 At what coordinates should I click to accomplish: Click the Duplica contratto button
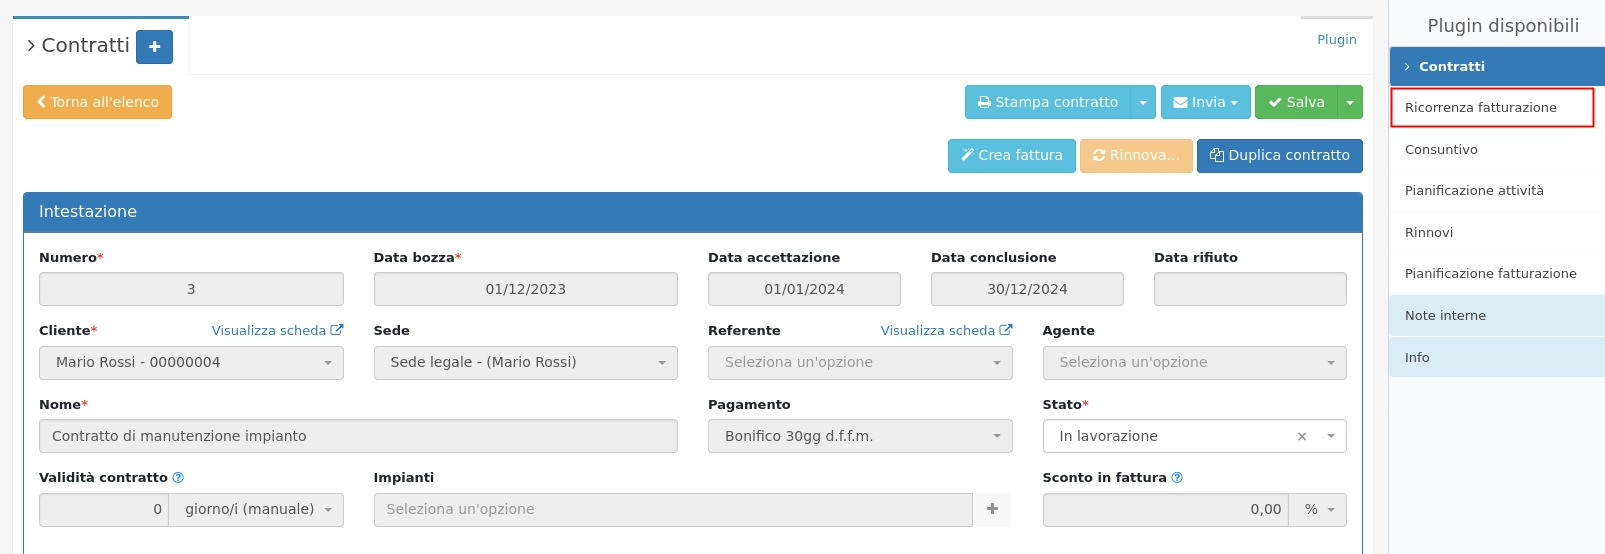point(1279,156)
